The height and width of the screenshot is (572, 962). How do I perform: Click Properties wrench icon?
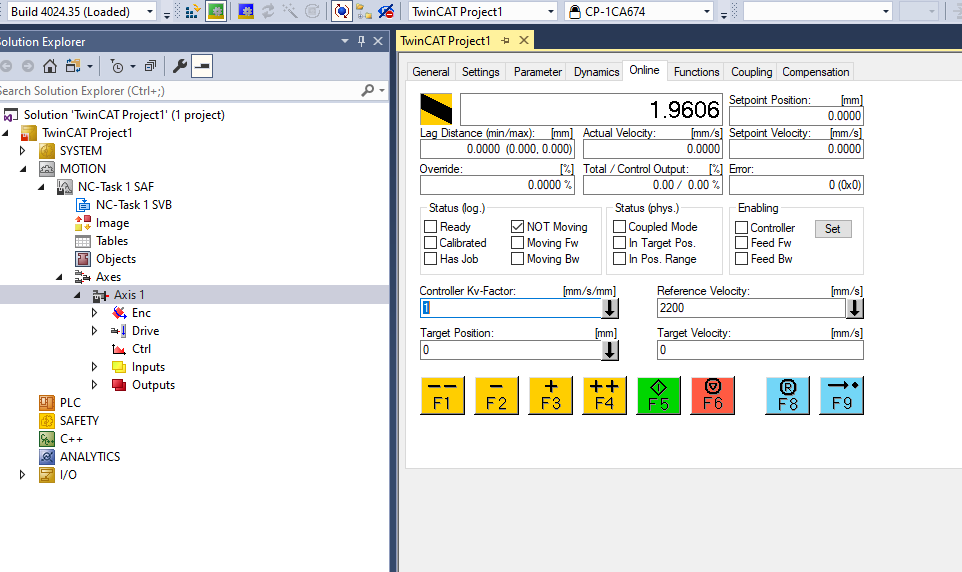180,66
